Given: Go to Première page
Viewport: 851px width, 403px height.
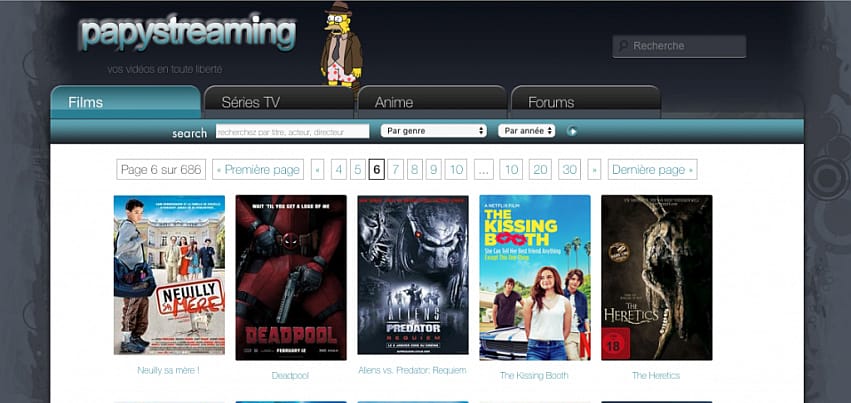Looking at the screenshot, I should (x=258, y=170).
